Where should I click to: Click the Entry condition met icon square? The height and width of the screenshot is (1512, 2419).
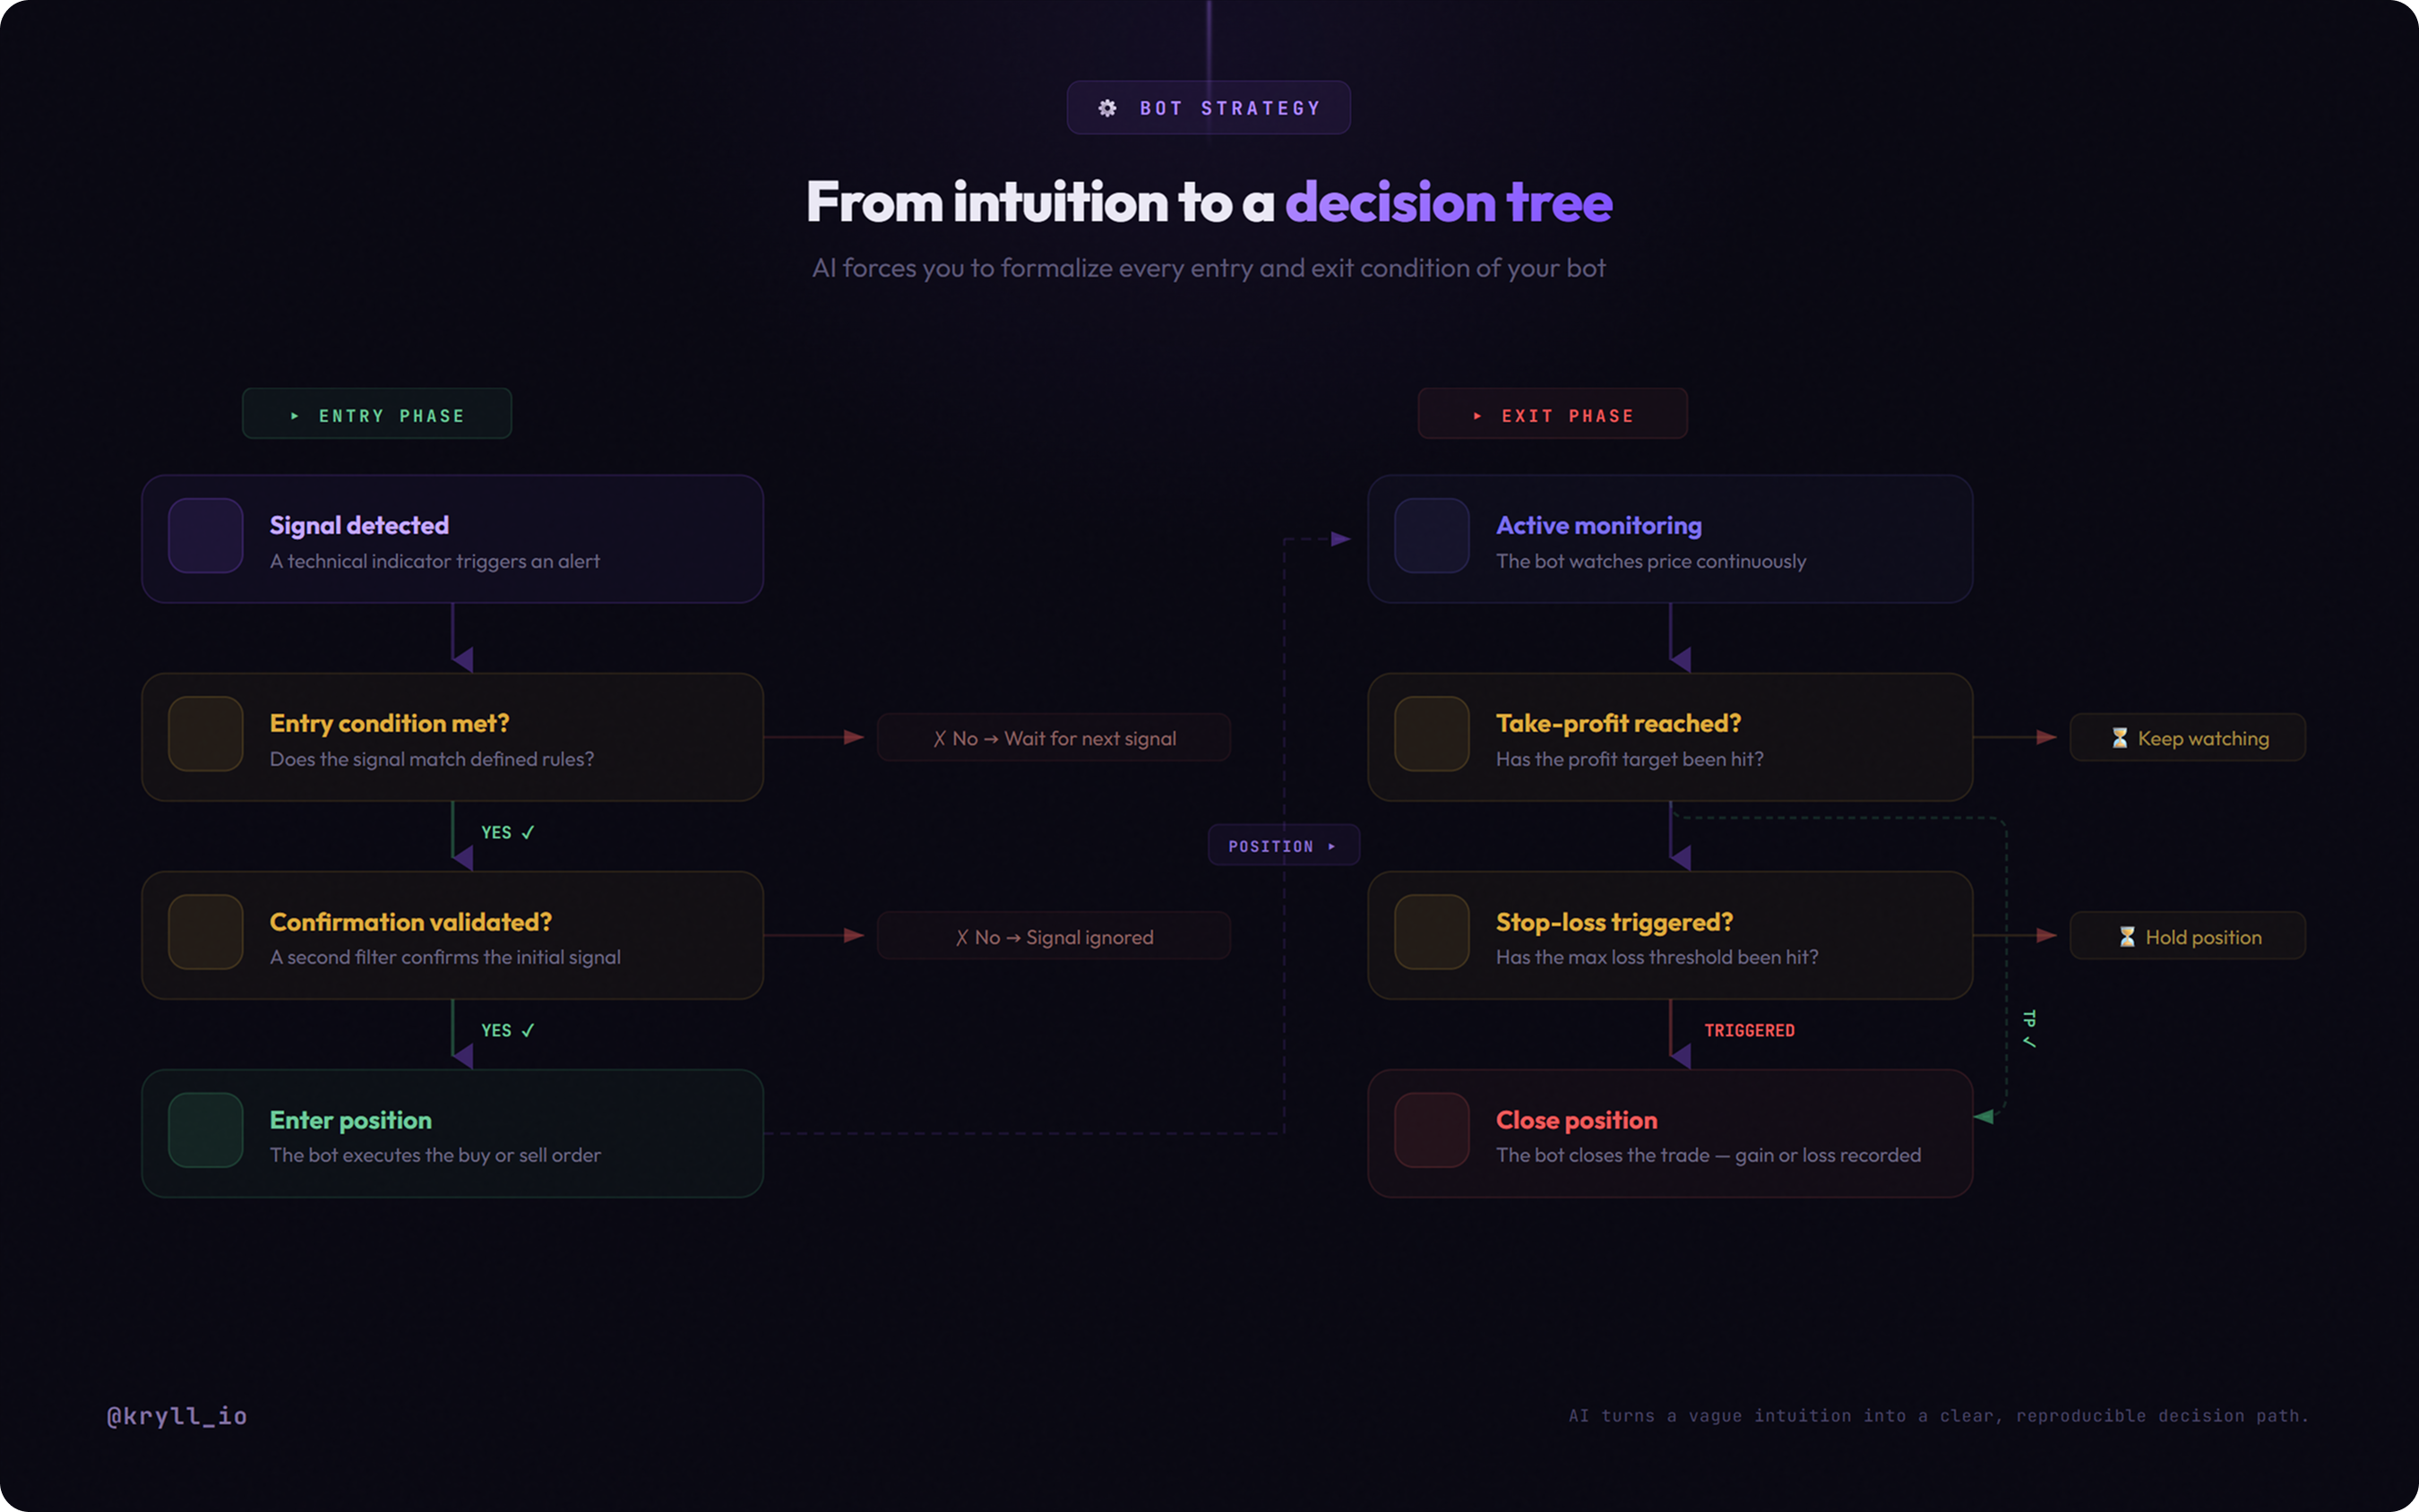tap(206, 734)
